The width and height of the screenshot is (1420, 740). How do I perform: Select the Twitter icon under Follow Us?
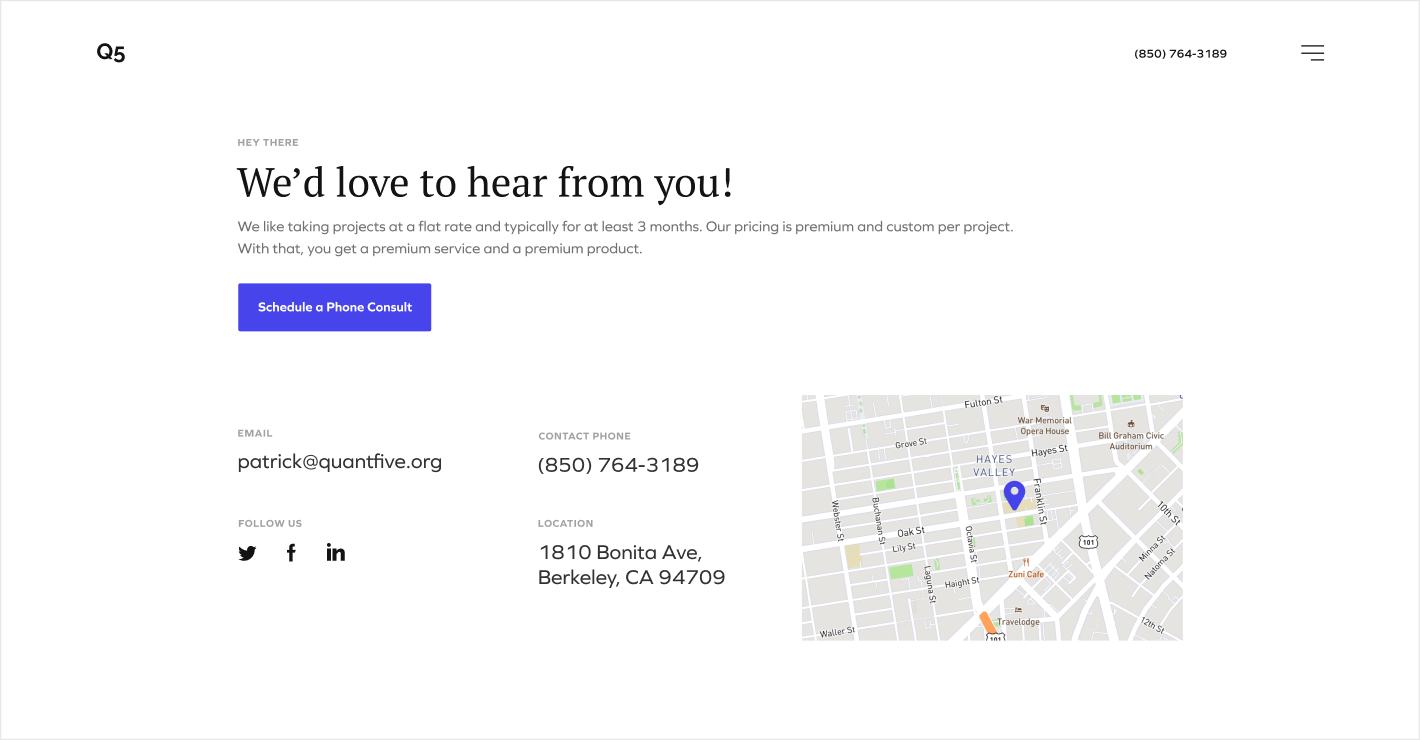[x=247, y=552]
